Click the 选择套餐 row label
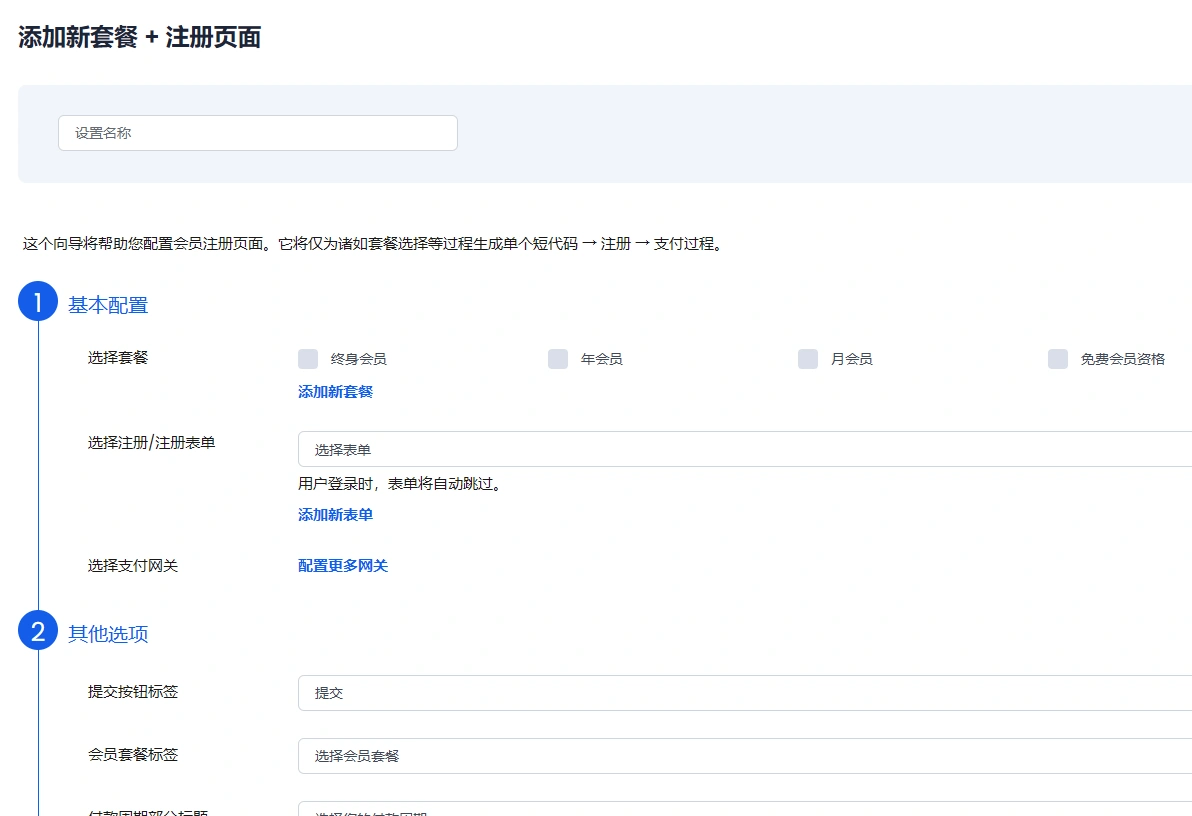This screenshot has height=816, width=1192. point(116,357)
